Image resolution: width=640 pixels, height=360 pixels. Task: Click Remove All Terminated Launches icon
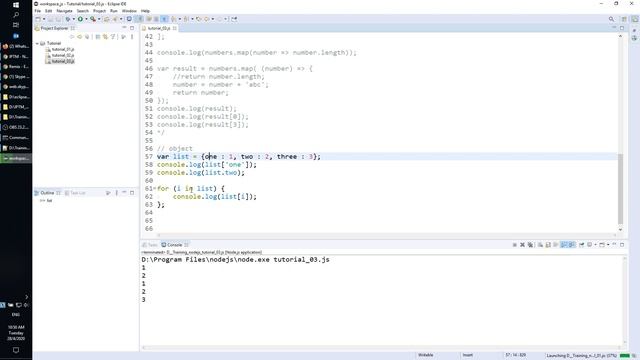(530, 245)
